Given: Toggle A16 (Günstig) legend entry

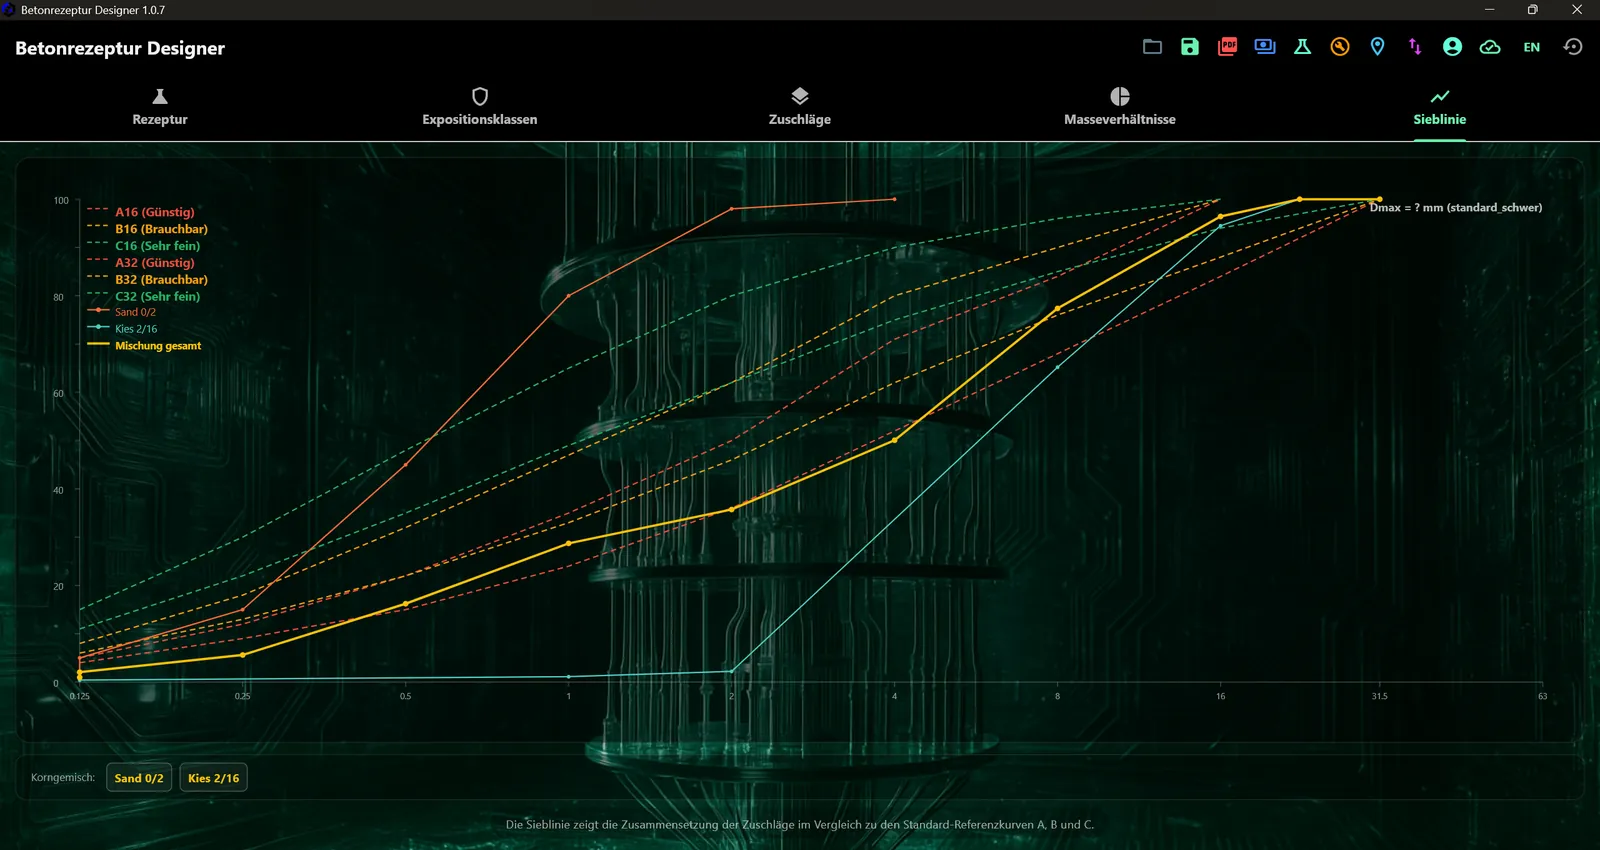Looking at the screenshot, I should 141,212.
